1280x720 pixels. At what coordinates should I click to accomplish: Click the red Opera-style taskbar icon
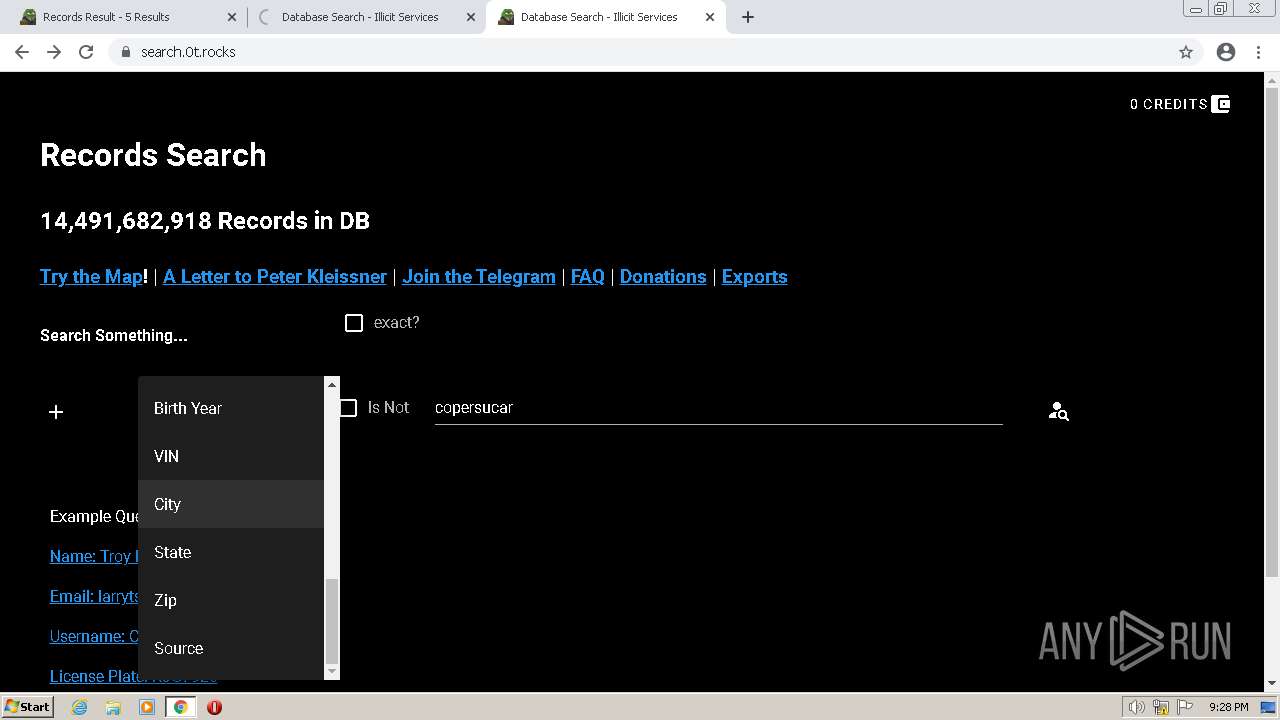pos(214,707)
